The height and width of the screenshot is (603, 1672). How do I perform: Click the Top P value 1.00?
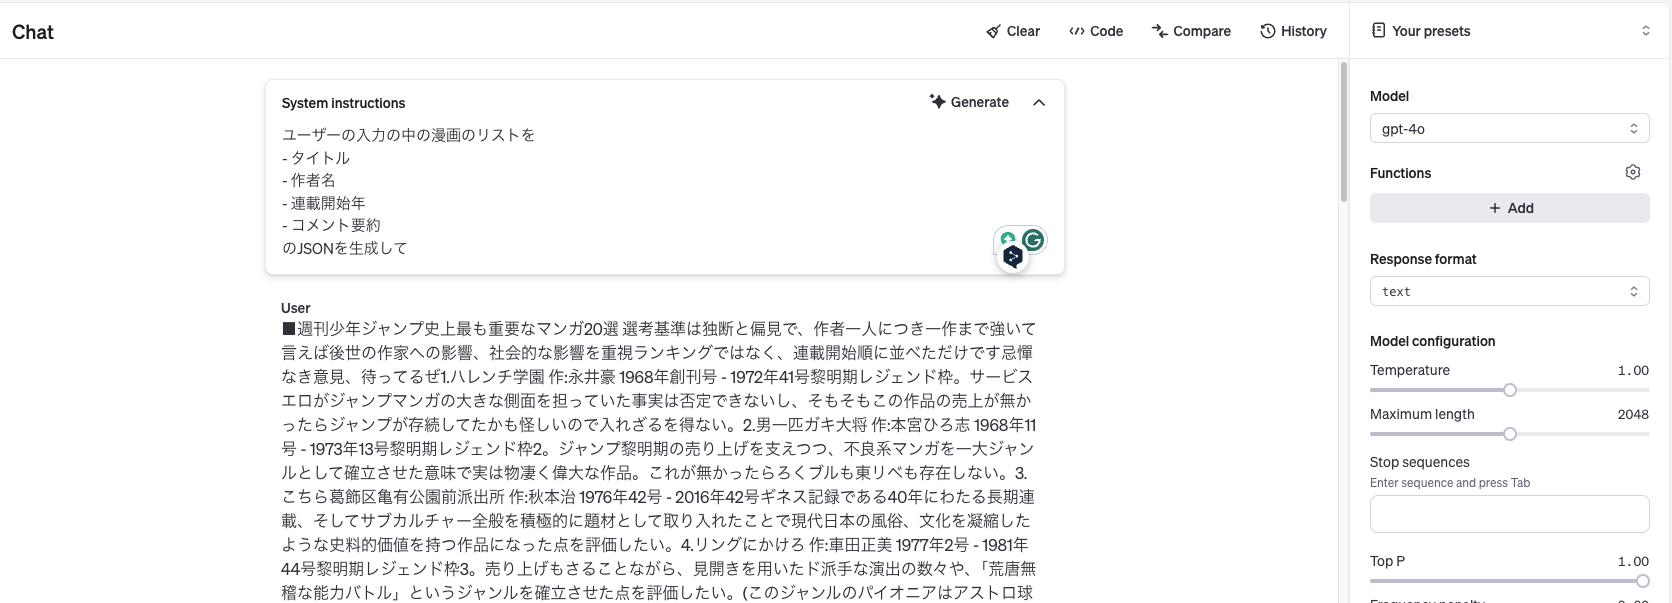point(1633,561)
